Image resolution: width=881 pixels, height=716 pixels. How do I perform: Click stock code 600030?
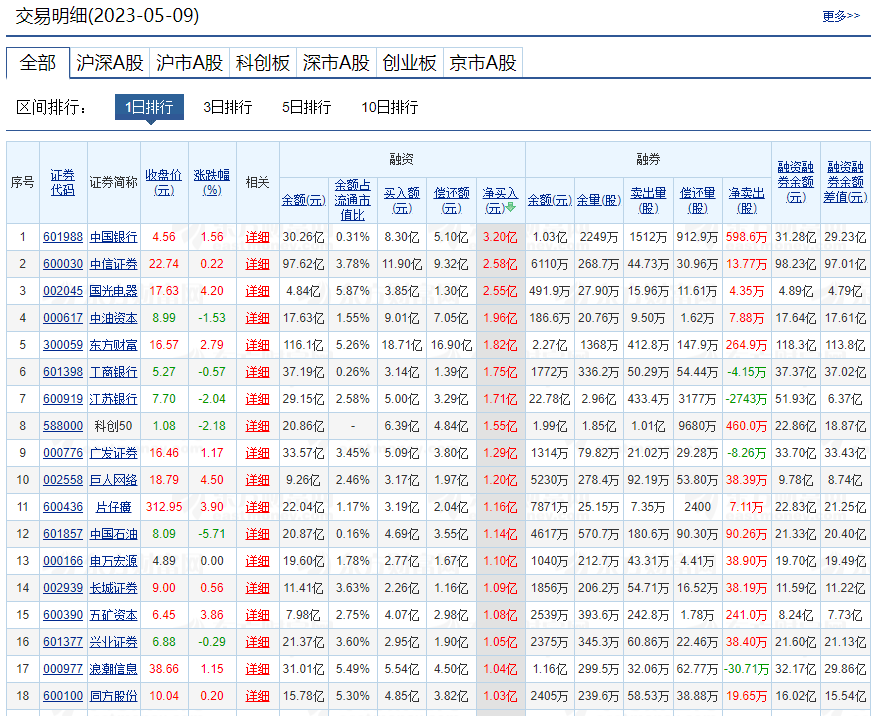[63, 264]
